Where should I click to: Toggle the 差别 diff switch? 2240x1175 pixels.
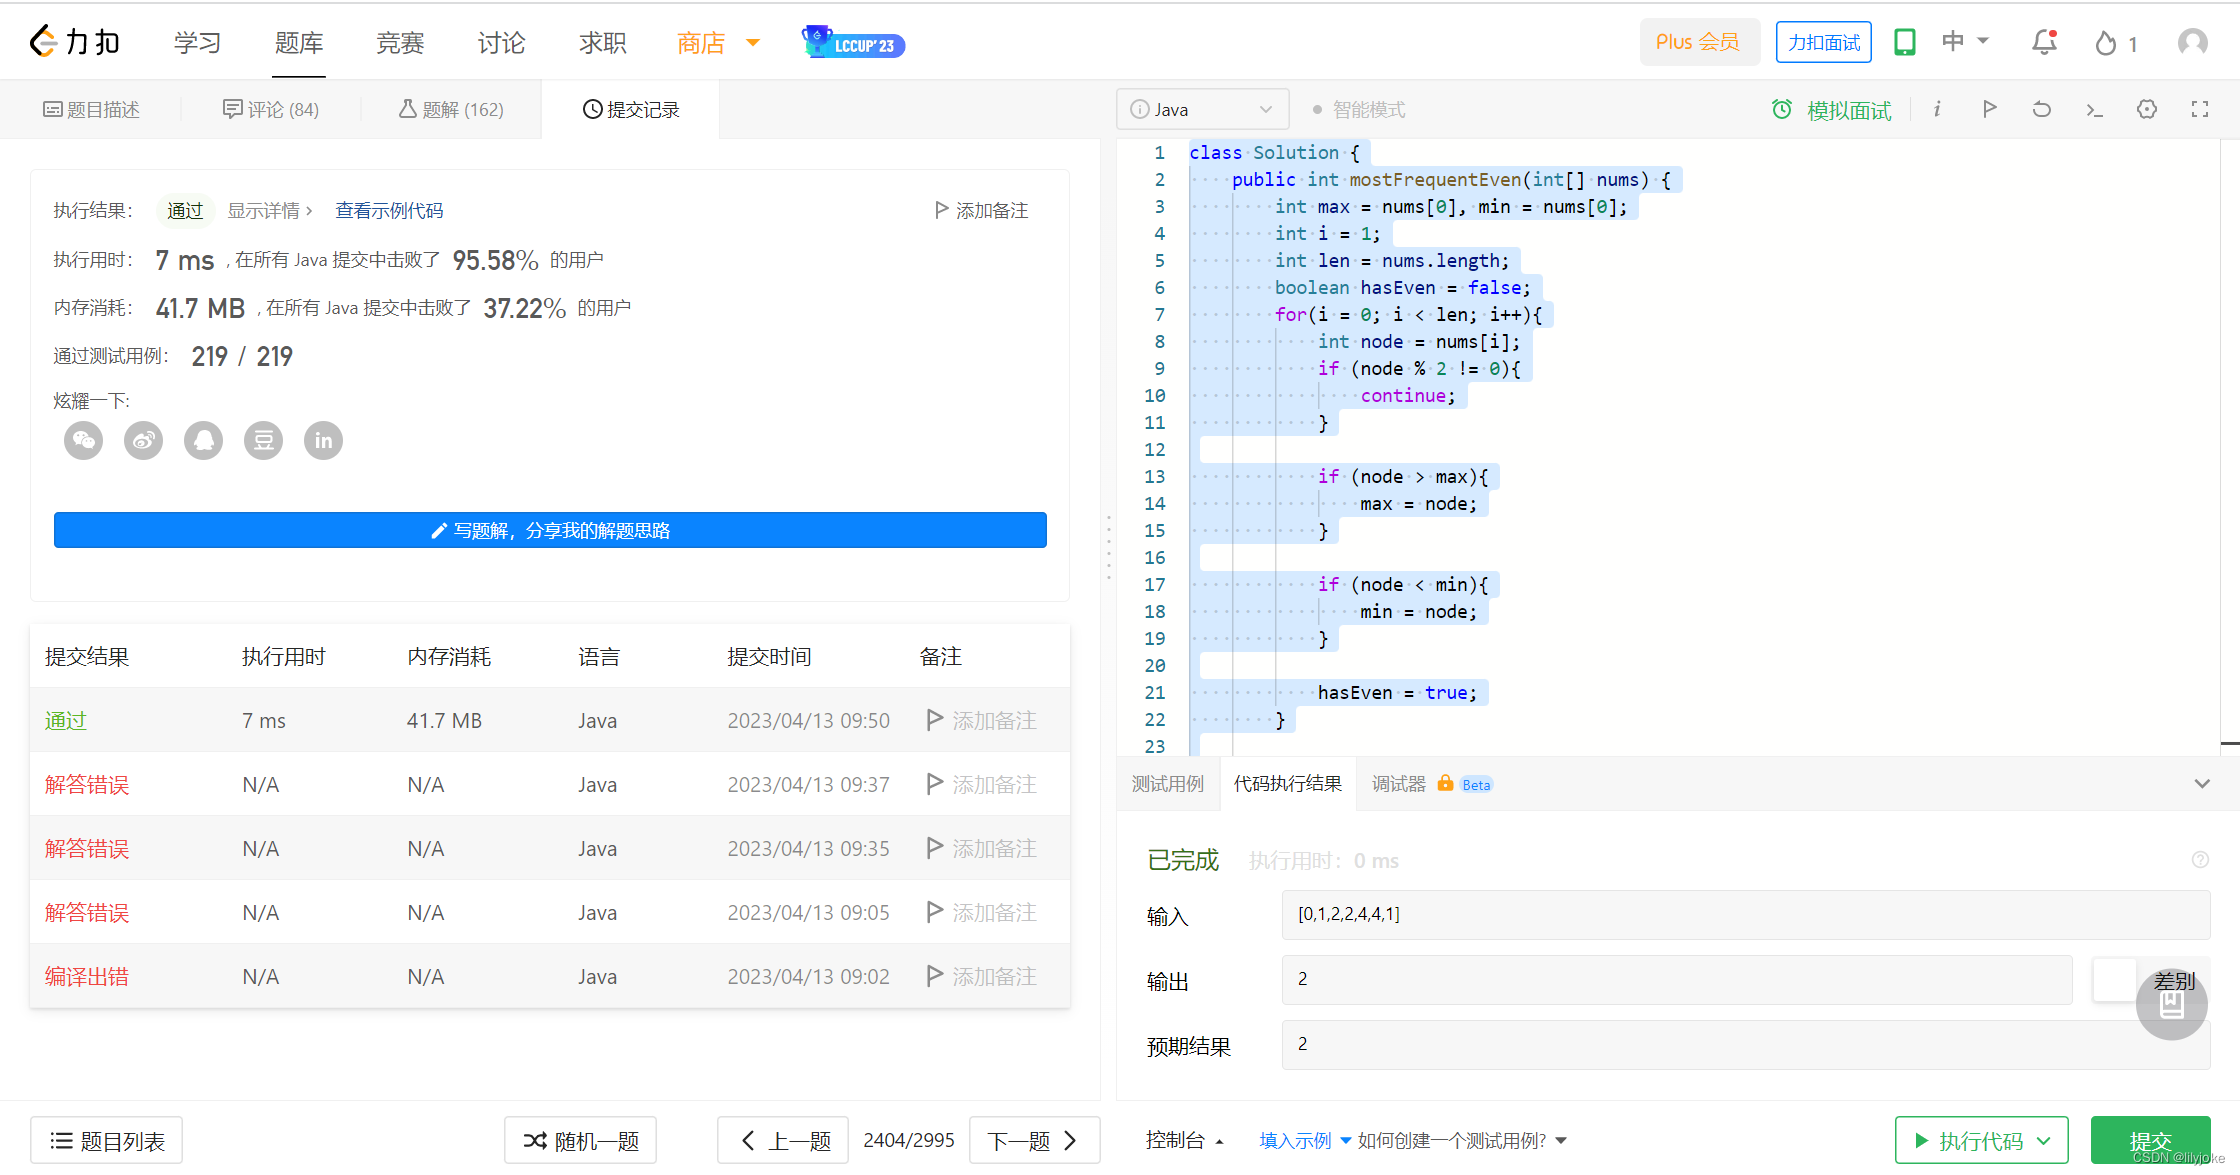(2114, 980)
